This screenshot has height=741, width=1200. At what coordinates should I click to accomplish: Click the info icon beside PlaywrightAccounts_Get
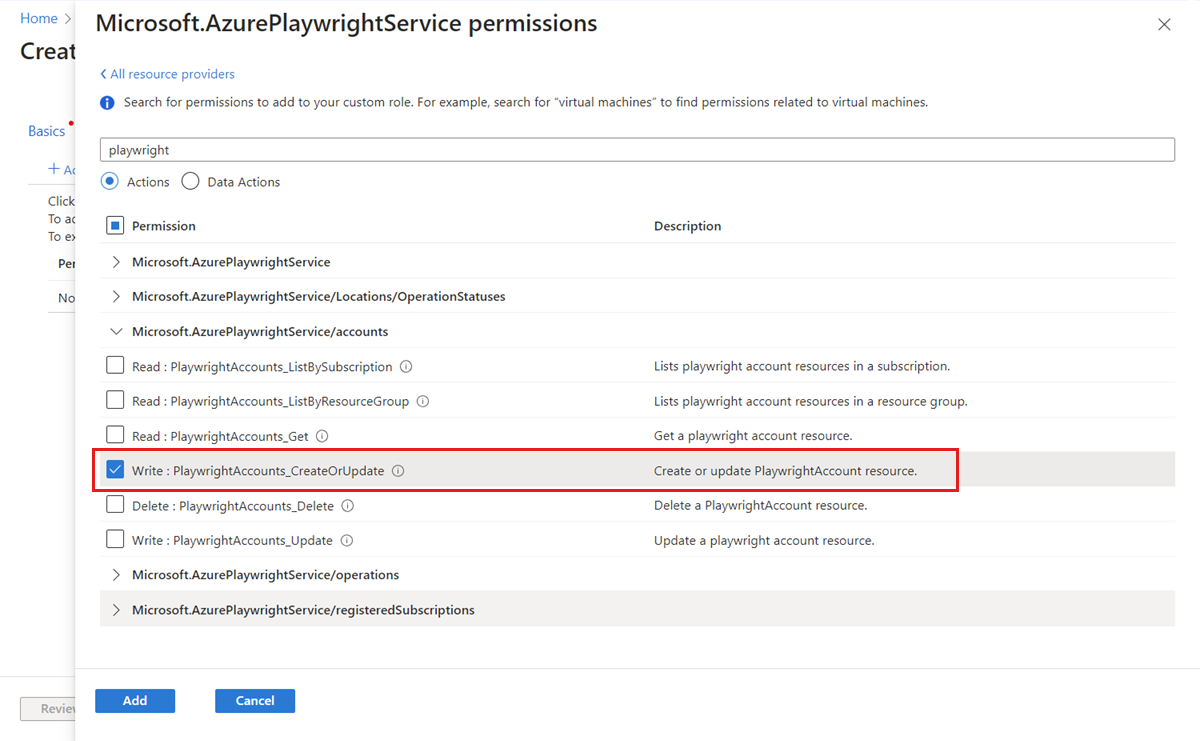pos(322,436)
